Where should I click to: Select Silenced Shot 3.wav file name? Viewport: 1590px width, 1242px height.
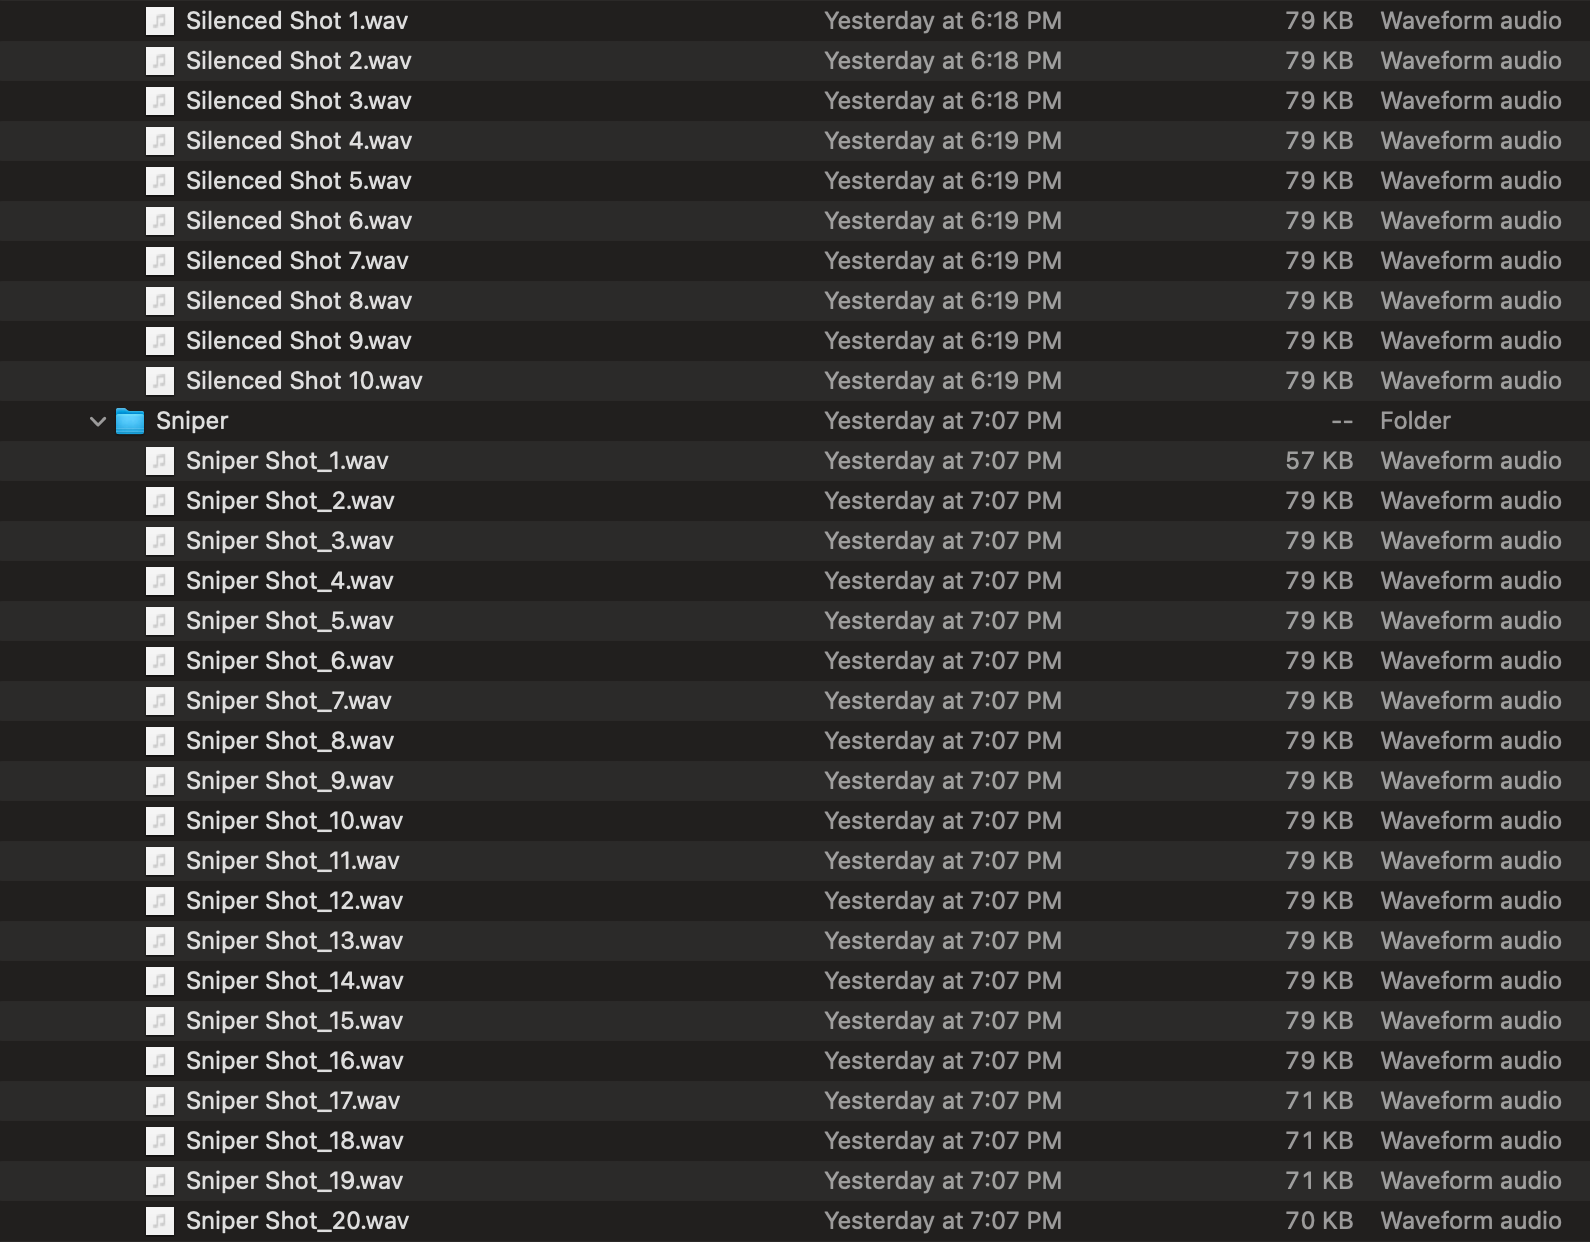click(x=298, y=101)
